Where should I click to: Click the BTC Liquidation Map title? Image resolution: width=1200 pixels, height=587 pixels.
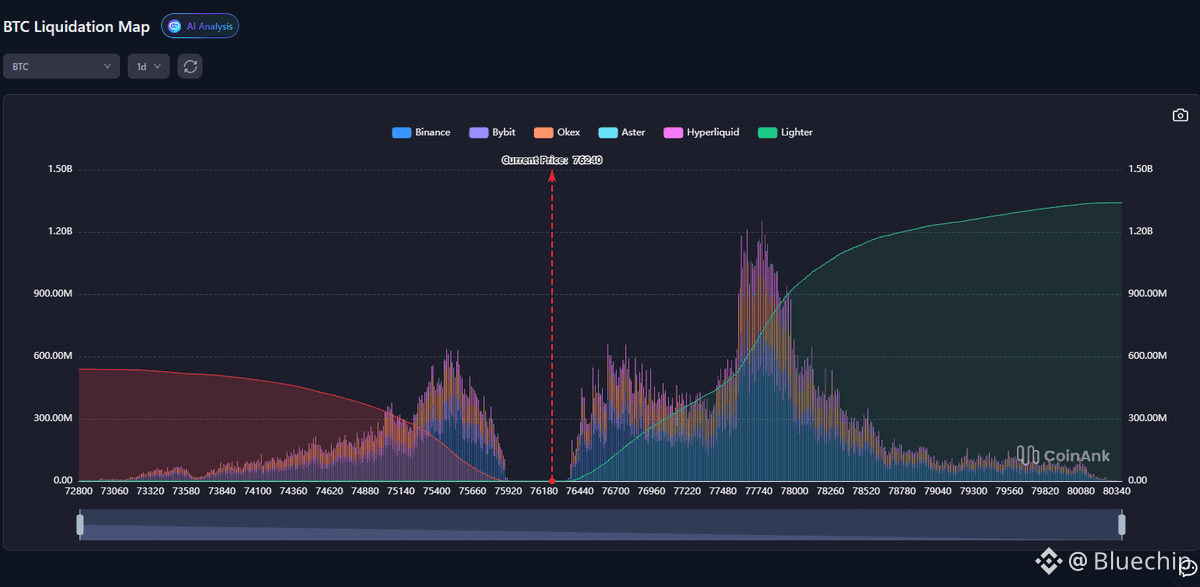(x=77, y=27)
